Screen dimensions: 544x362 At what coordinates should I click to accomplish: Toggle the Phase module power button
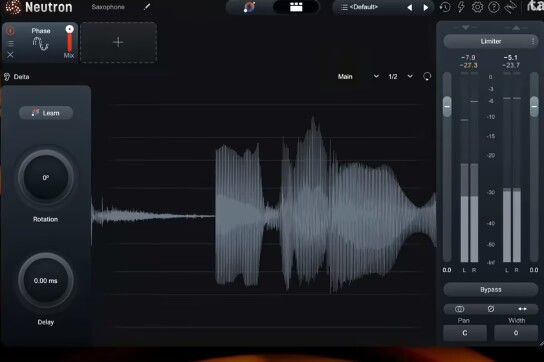pyautogui.click(x=10, y=31)
